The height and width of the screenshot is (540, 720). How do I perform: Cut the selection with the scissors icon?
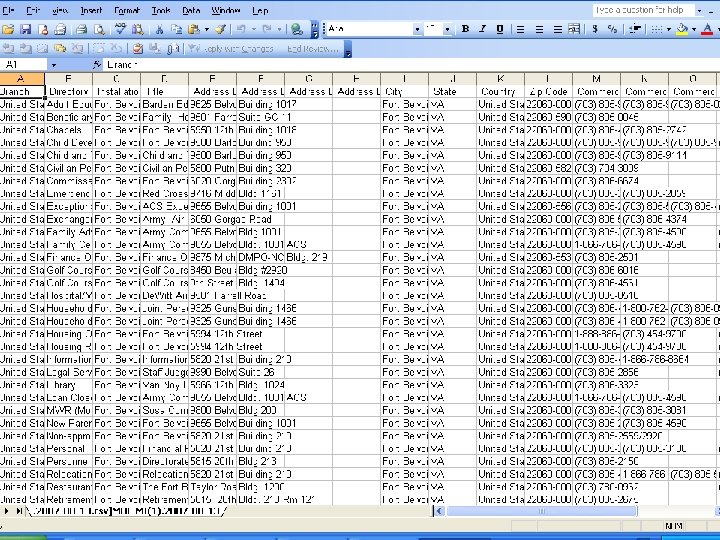pyautogui.click(x=159, y=30)
